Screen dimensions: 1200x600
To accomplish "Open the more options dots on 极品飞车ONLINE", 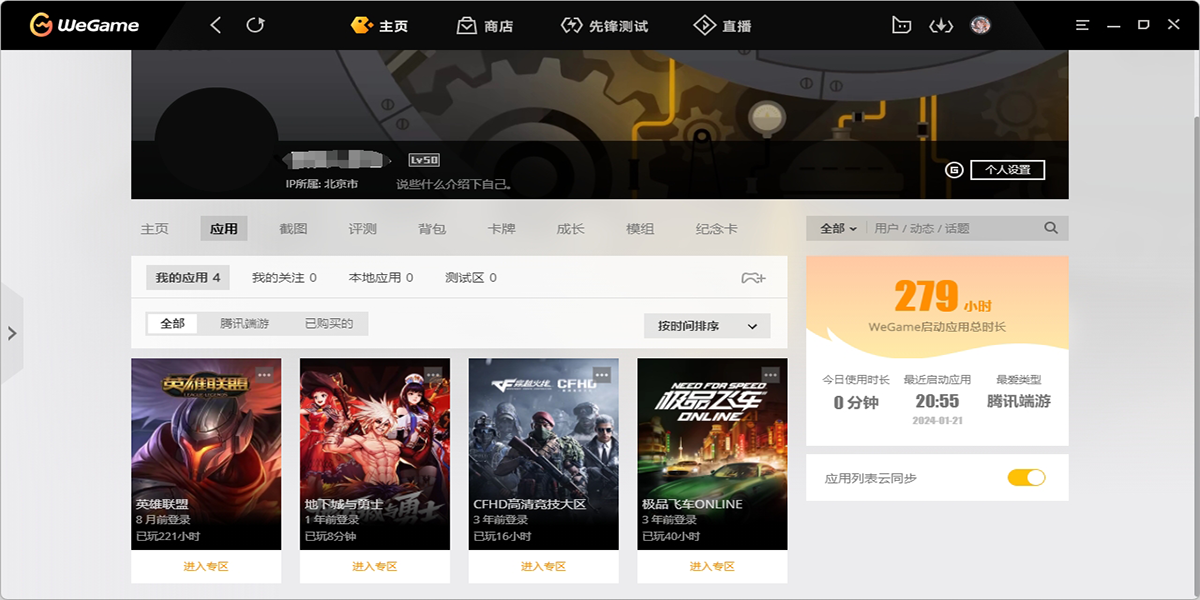I will (771, 374).
